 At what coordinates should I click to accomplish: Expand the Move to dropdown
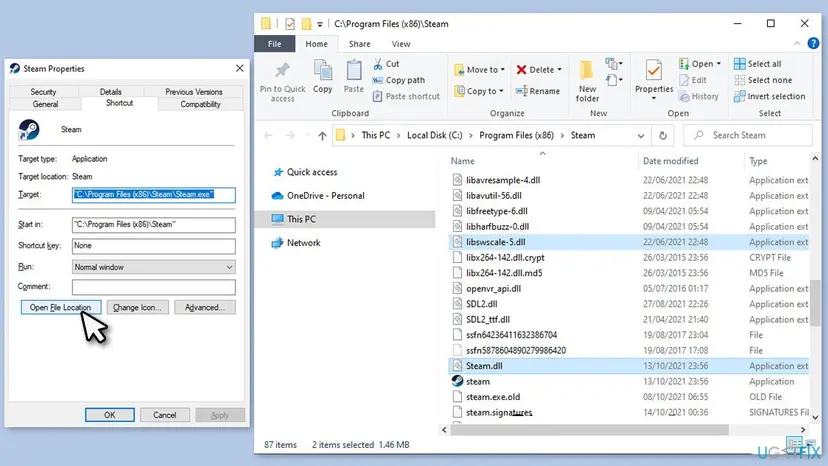click(x=503, y=70)
